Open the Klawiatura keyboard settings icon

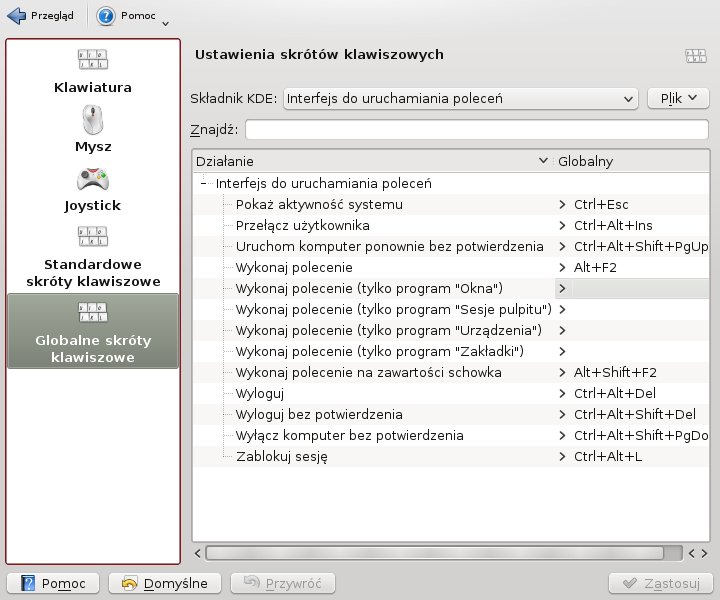coord(92,60)
